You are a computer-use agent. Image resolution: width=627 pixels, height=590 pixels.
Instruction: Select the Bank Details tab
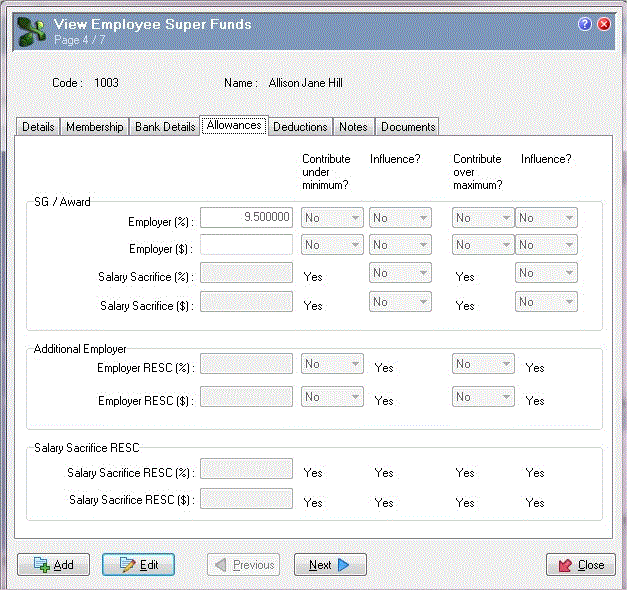[165, 127]
